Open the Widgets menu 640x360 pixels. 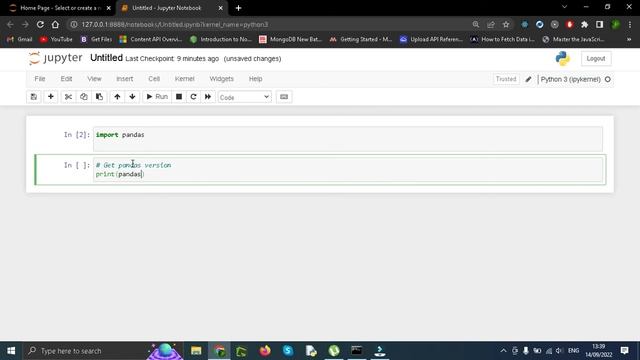222,79
